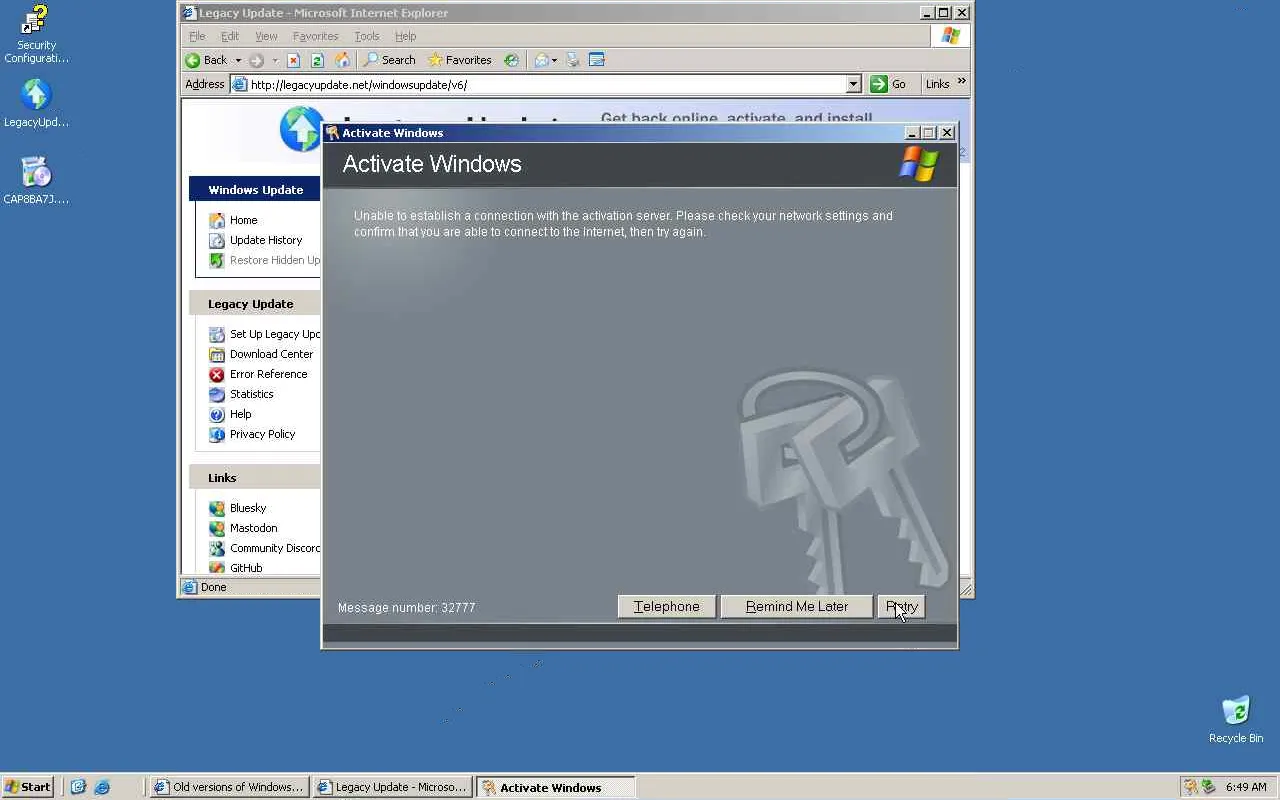Open the Security Configuration desktop icon
This screenshot has width=1280, height=800.
click(x=36, y=34)
